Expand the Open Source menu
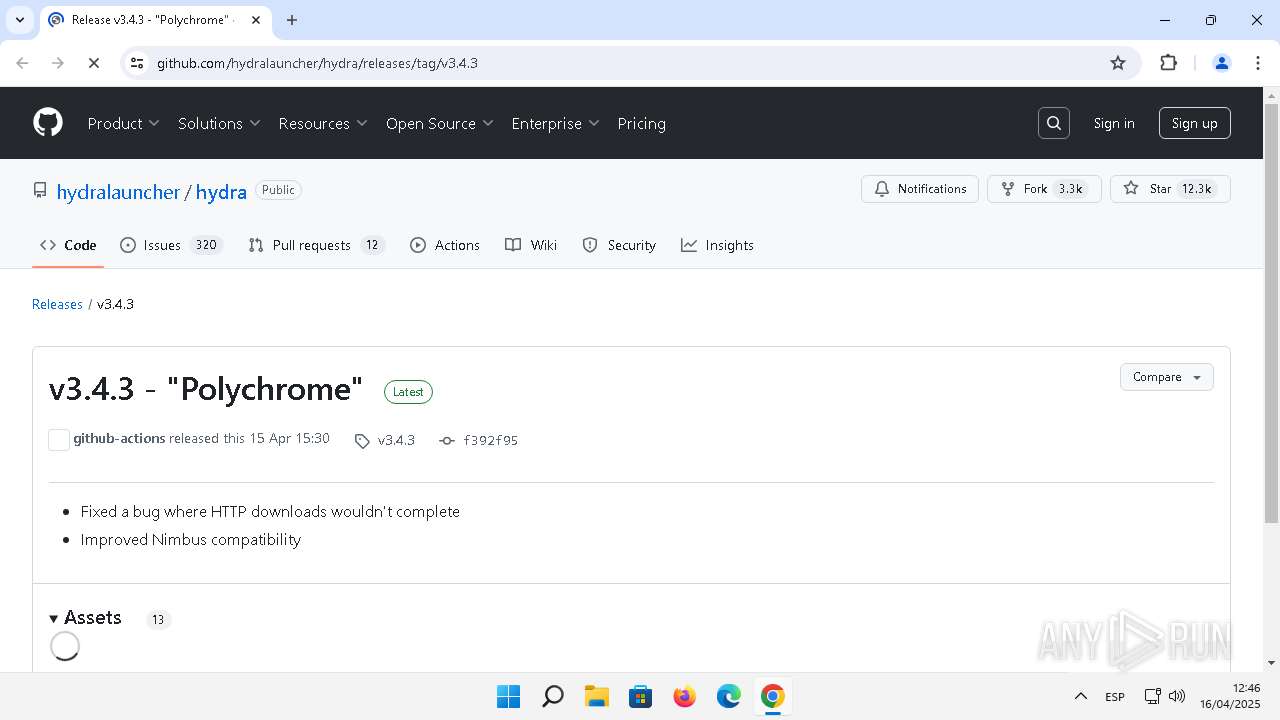The width and height of the screenshot is (1280, 720). coord(439,123)
